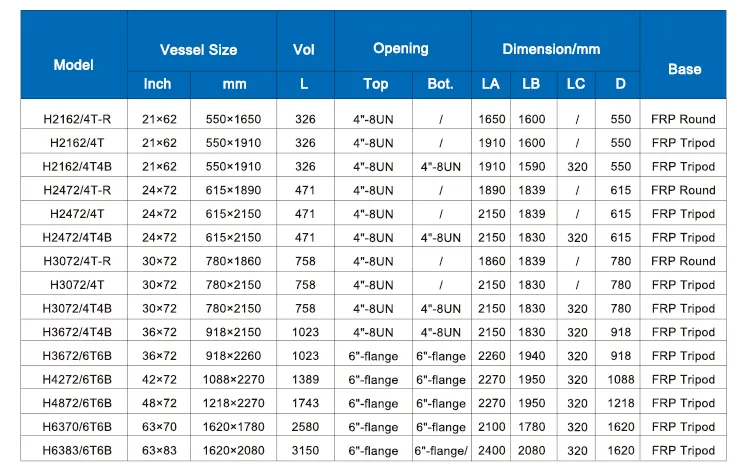Click the LC dimension sub-header
750x465 pixels.
pos(575,84)
